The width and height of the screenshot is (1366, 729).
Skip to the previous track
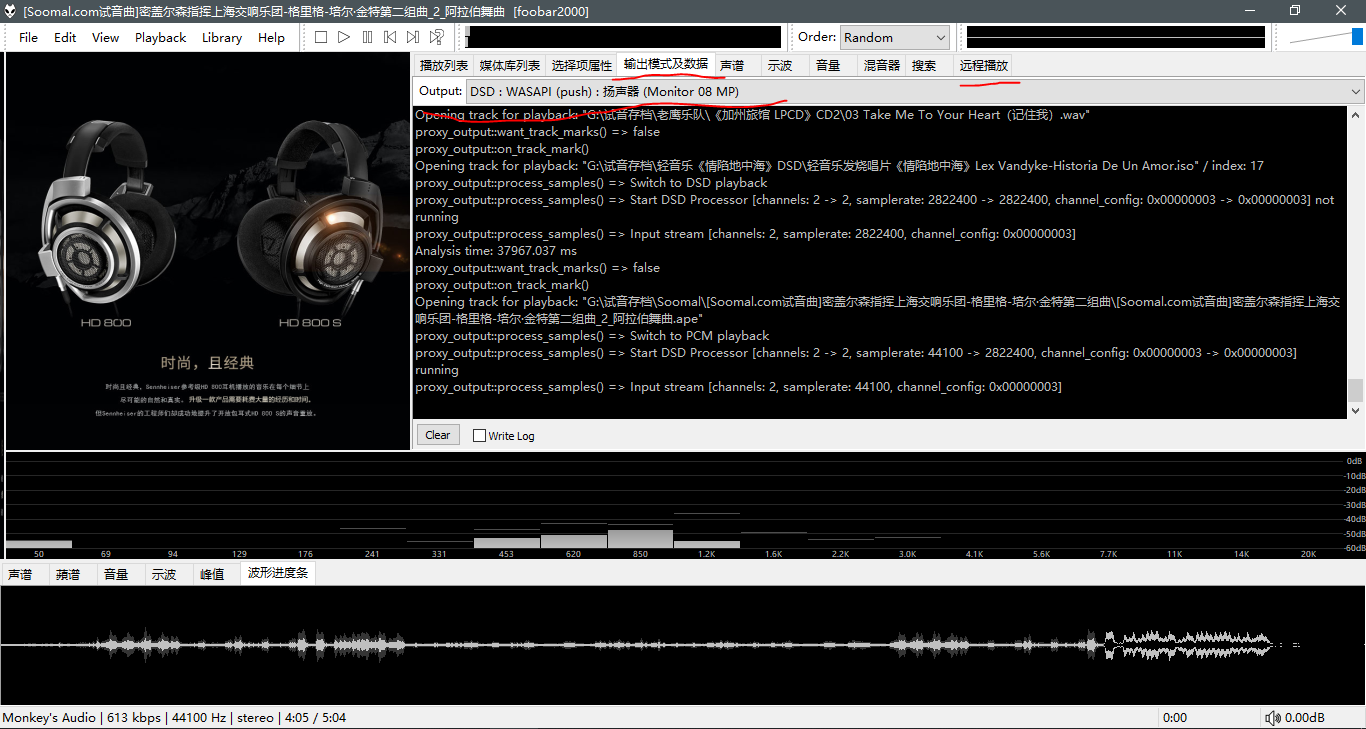click(x=390, y=37)
